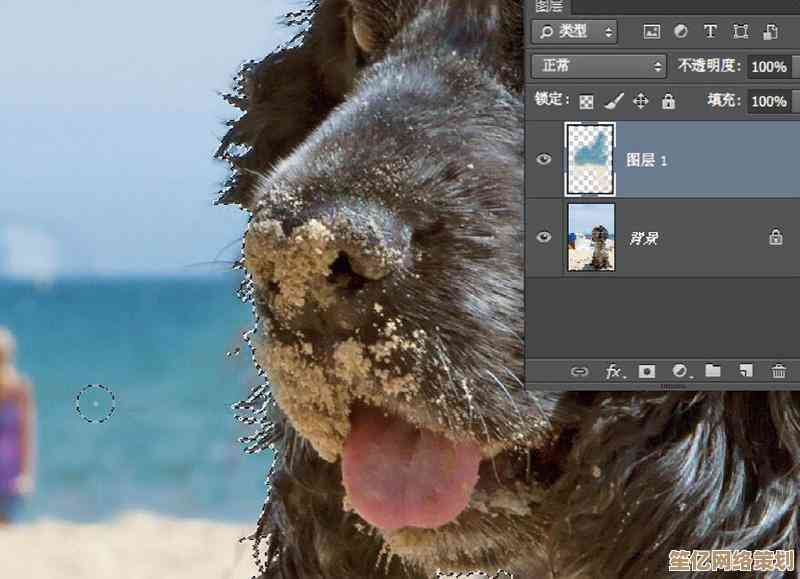This screenshot has width=800, height=579.
Task: Toggle lock transparent pixels
Action: point(587,101)
